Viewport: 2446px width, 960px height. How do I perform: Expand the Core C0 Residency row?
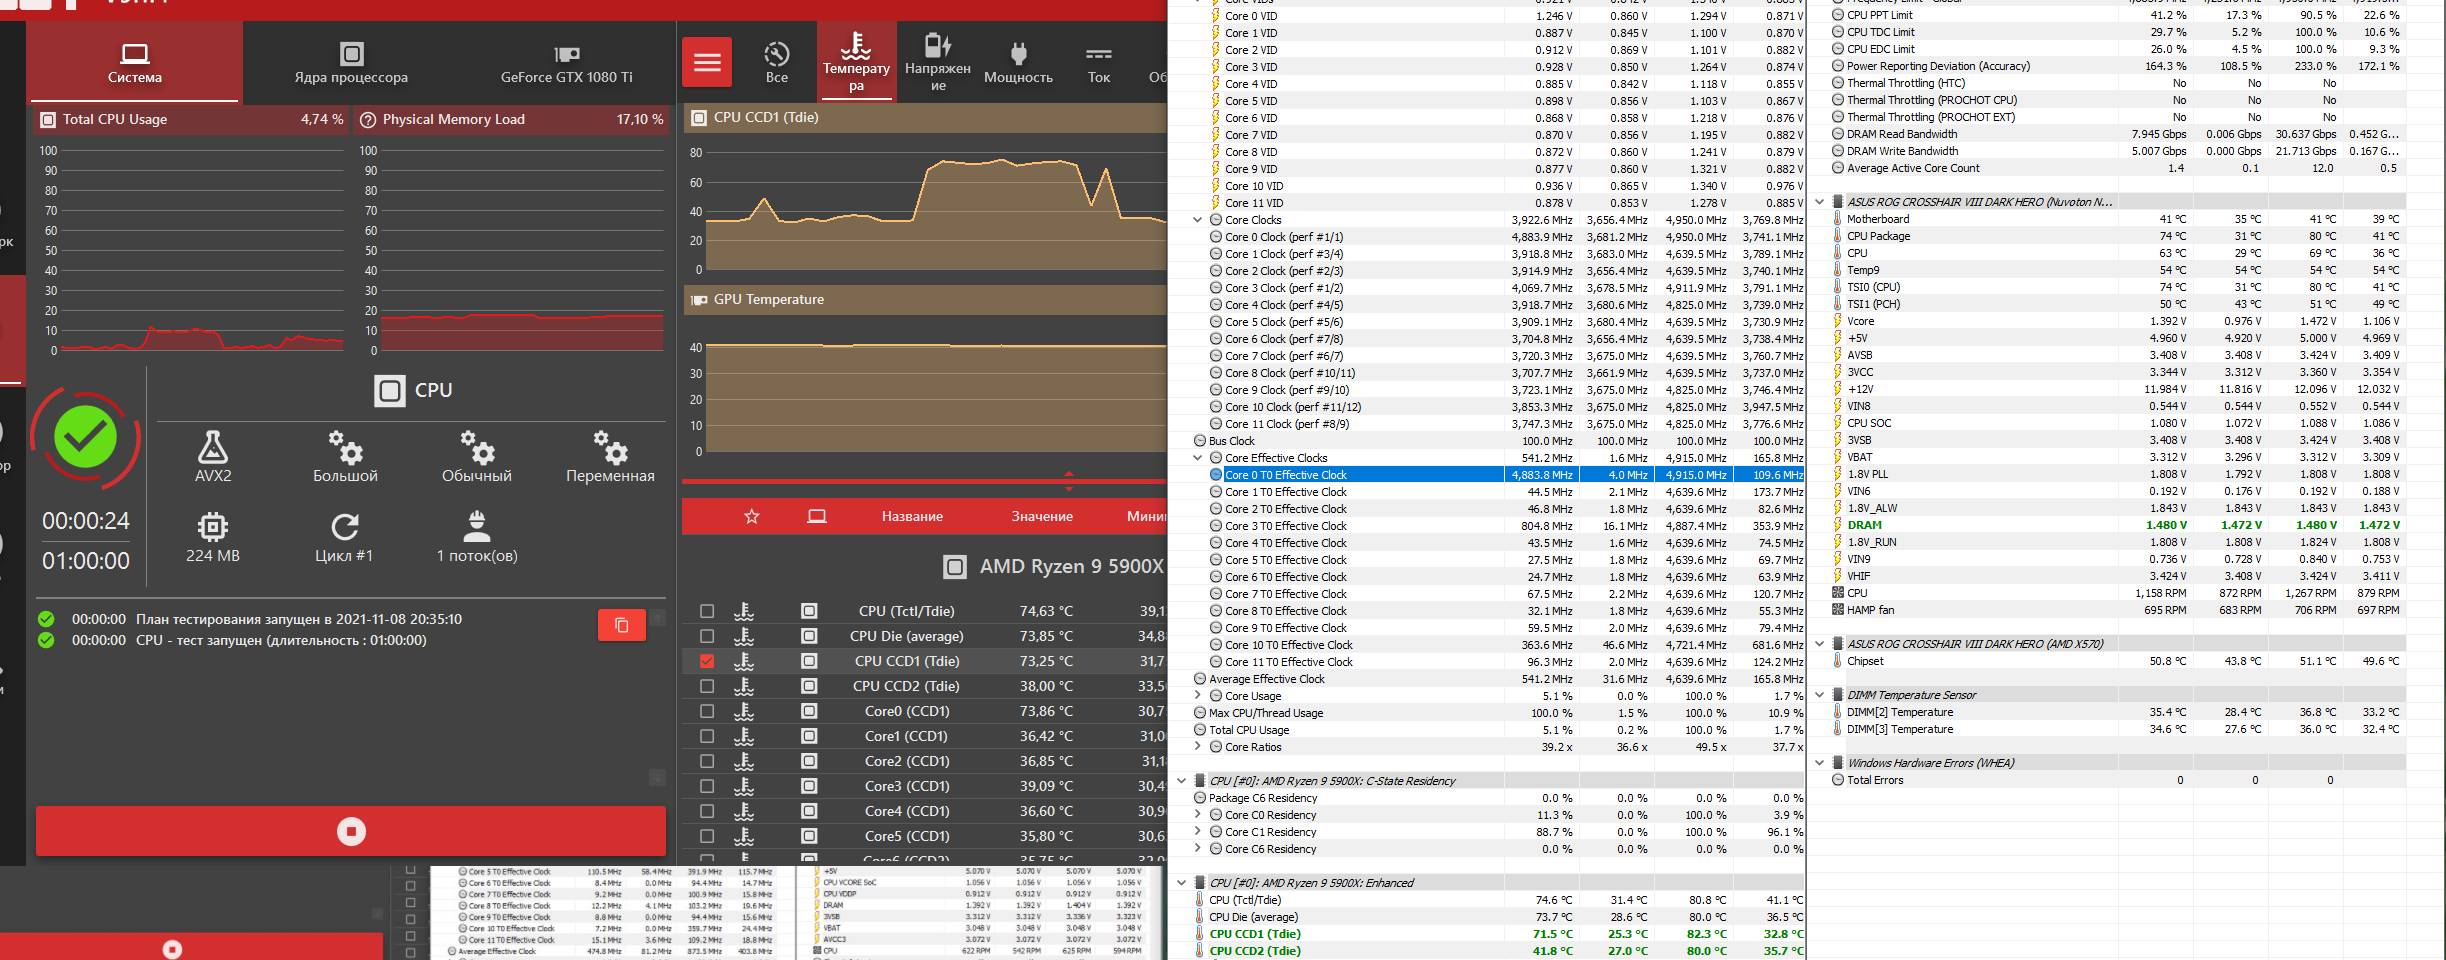1197,815
